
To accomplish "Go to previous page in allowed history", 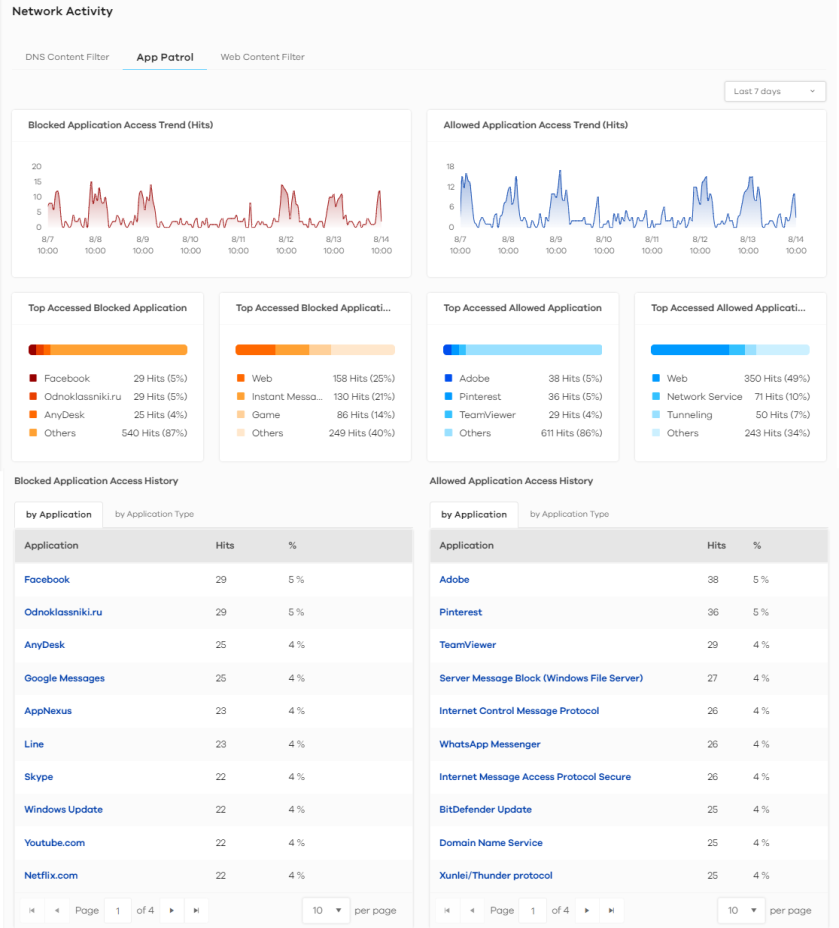I will 472,910.
